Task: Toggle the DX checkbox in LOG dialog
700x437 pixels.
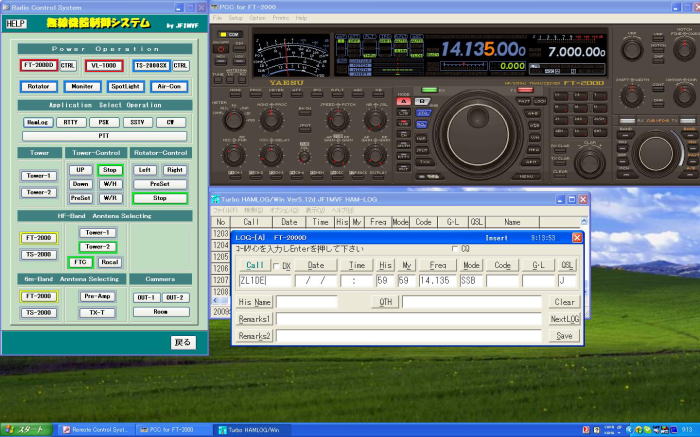Action: point(276,266)
